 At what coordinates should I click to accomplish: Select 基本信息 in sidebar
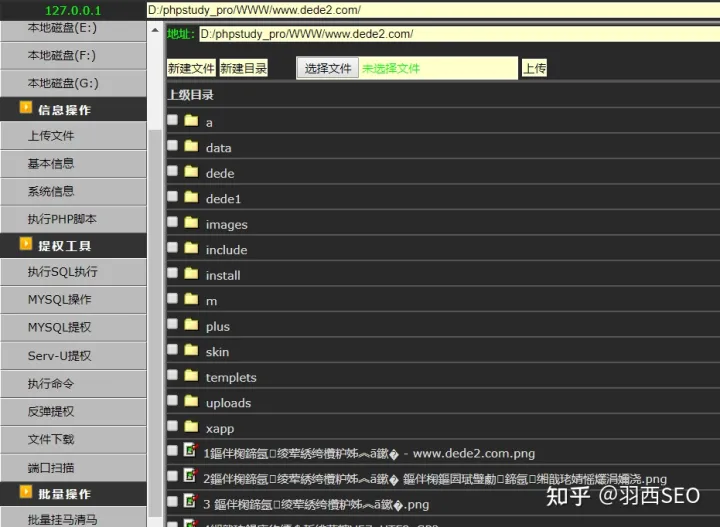[x=73, y=164]
